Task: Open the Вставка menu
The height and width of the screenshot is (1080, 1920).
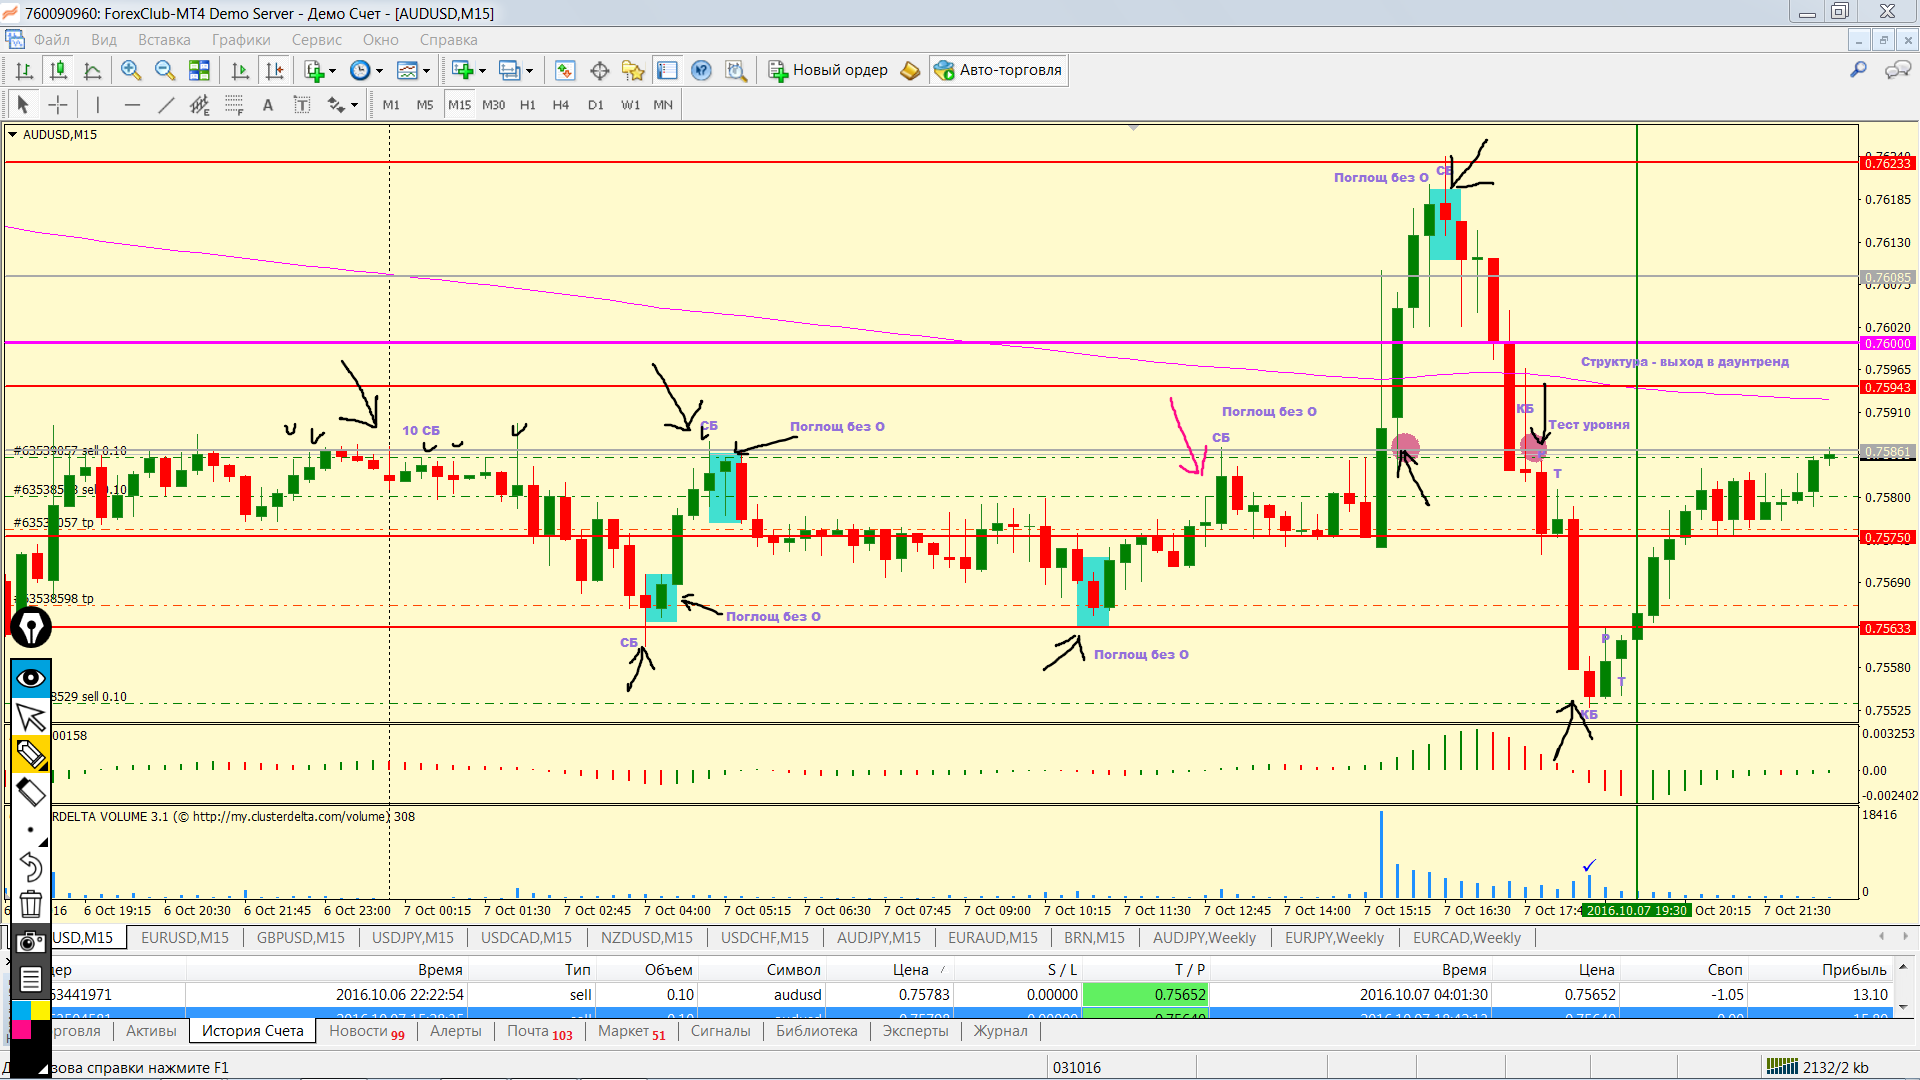Action: click(x=164, y=40)
